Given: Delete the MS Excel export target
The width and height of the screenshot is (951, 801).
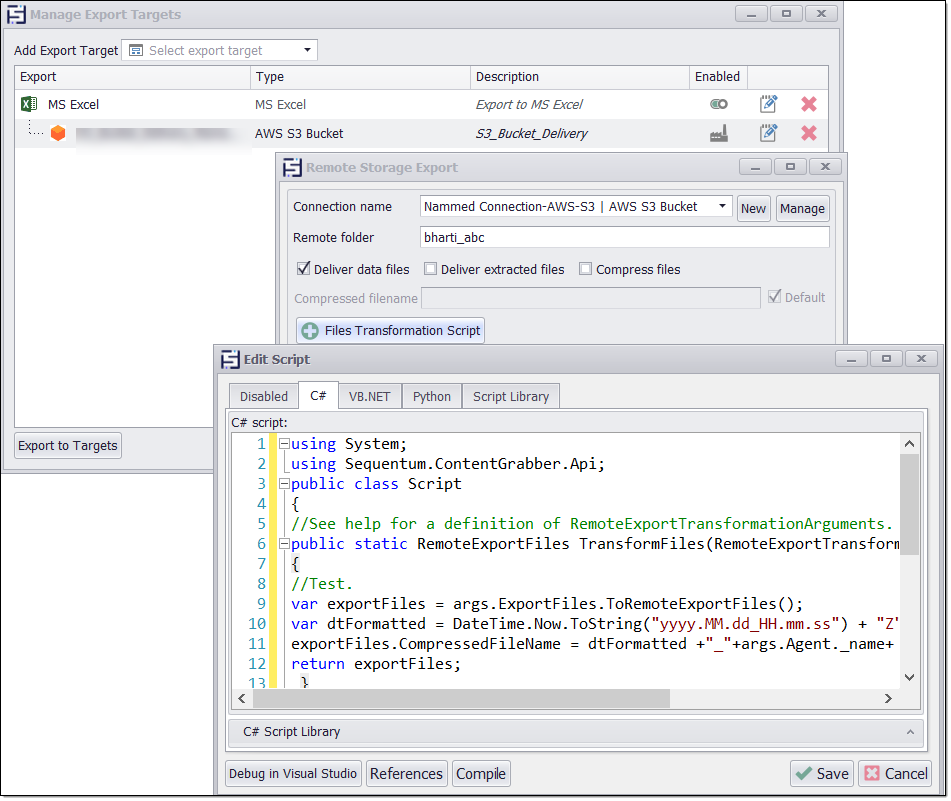Looking at the screenshot, I should click(x=809, y=104).
